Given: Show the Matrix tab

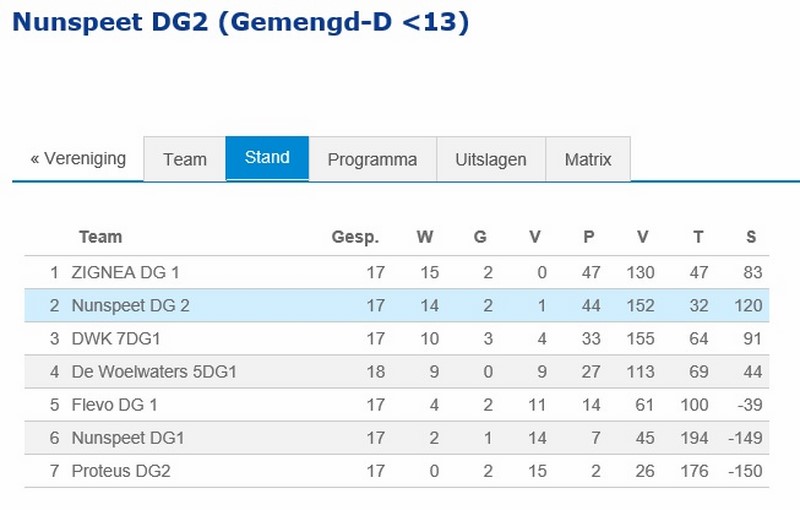Looking at the screenshot, I should [588, 159].
